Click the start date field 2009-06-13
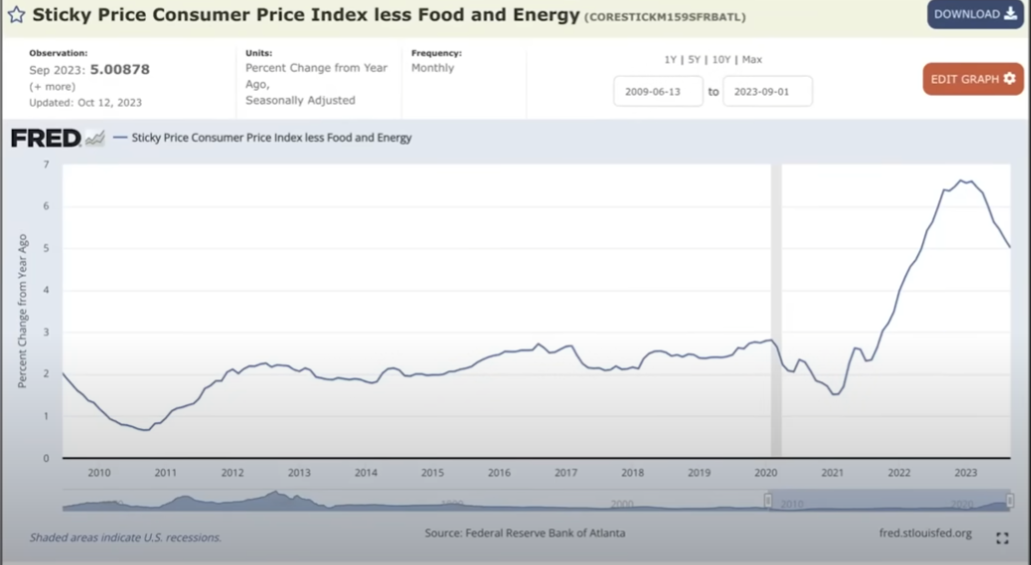This screenshot has height=565, width=1031. [x=658, y=91]
